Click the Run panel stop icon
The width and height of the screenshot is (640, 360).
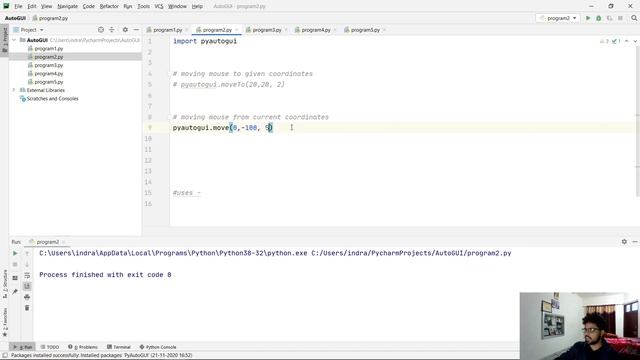(x=15, y=264)
